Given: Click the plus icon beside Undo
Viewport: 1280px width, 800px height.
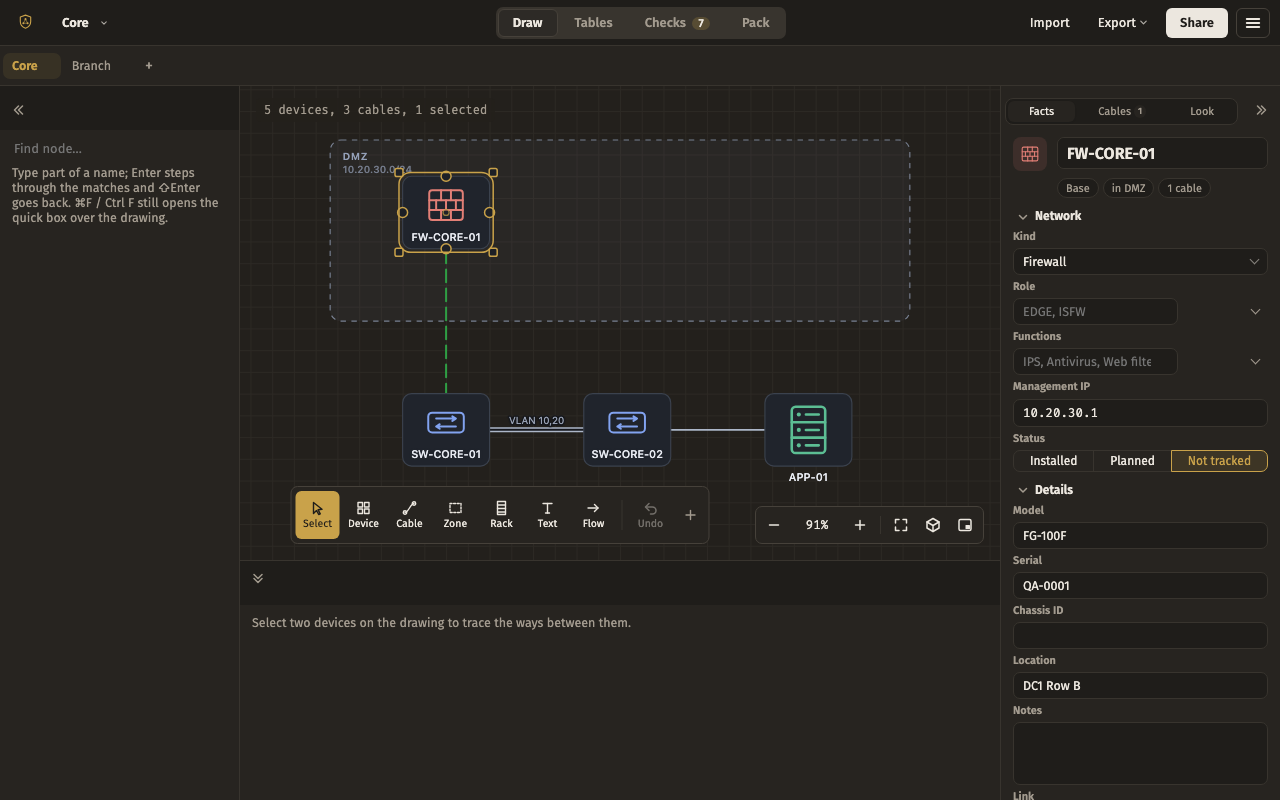Looking at the screenshot, I should coord(690,515).
